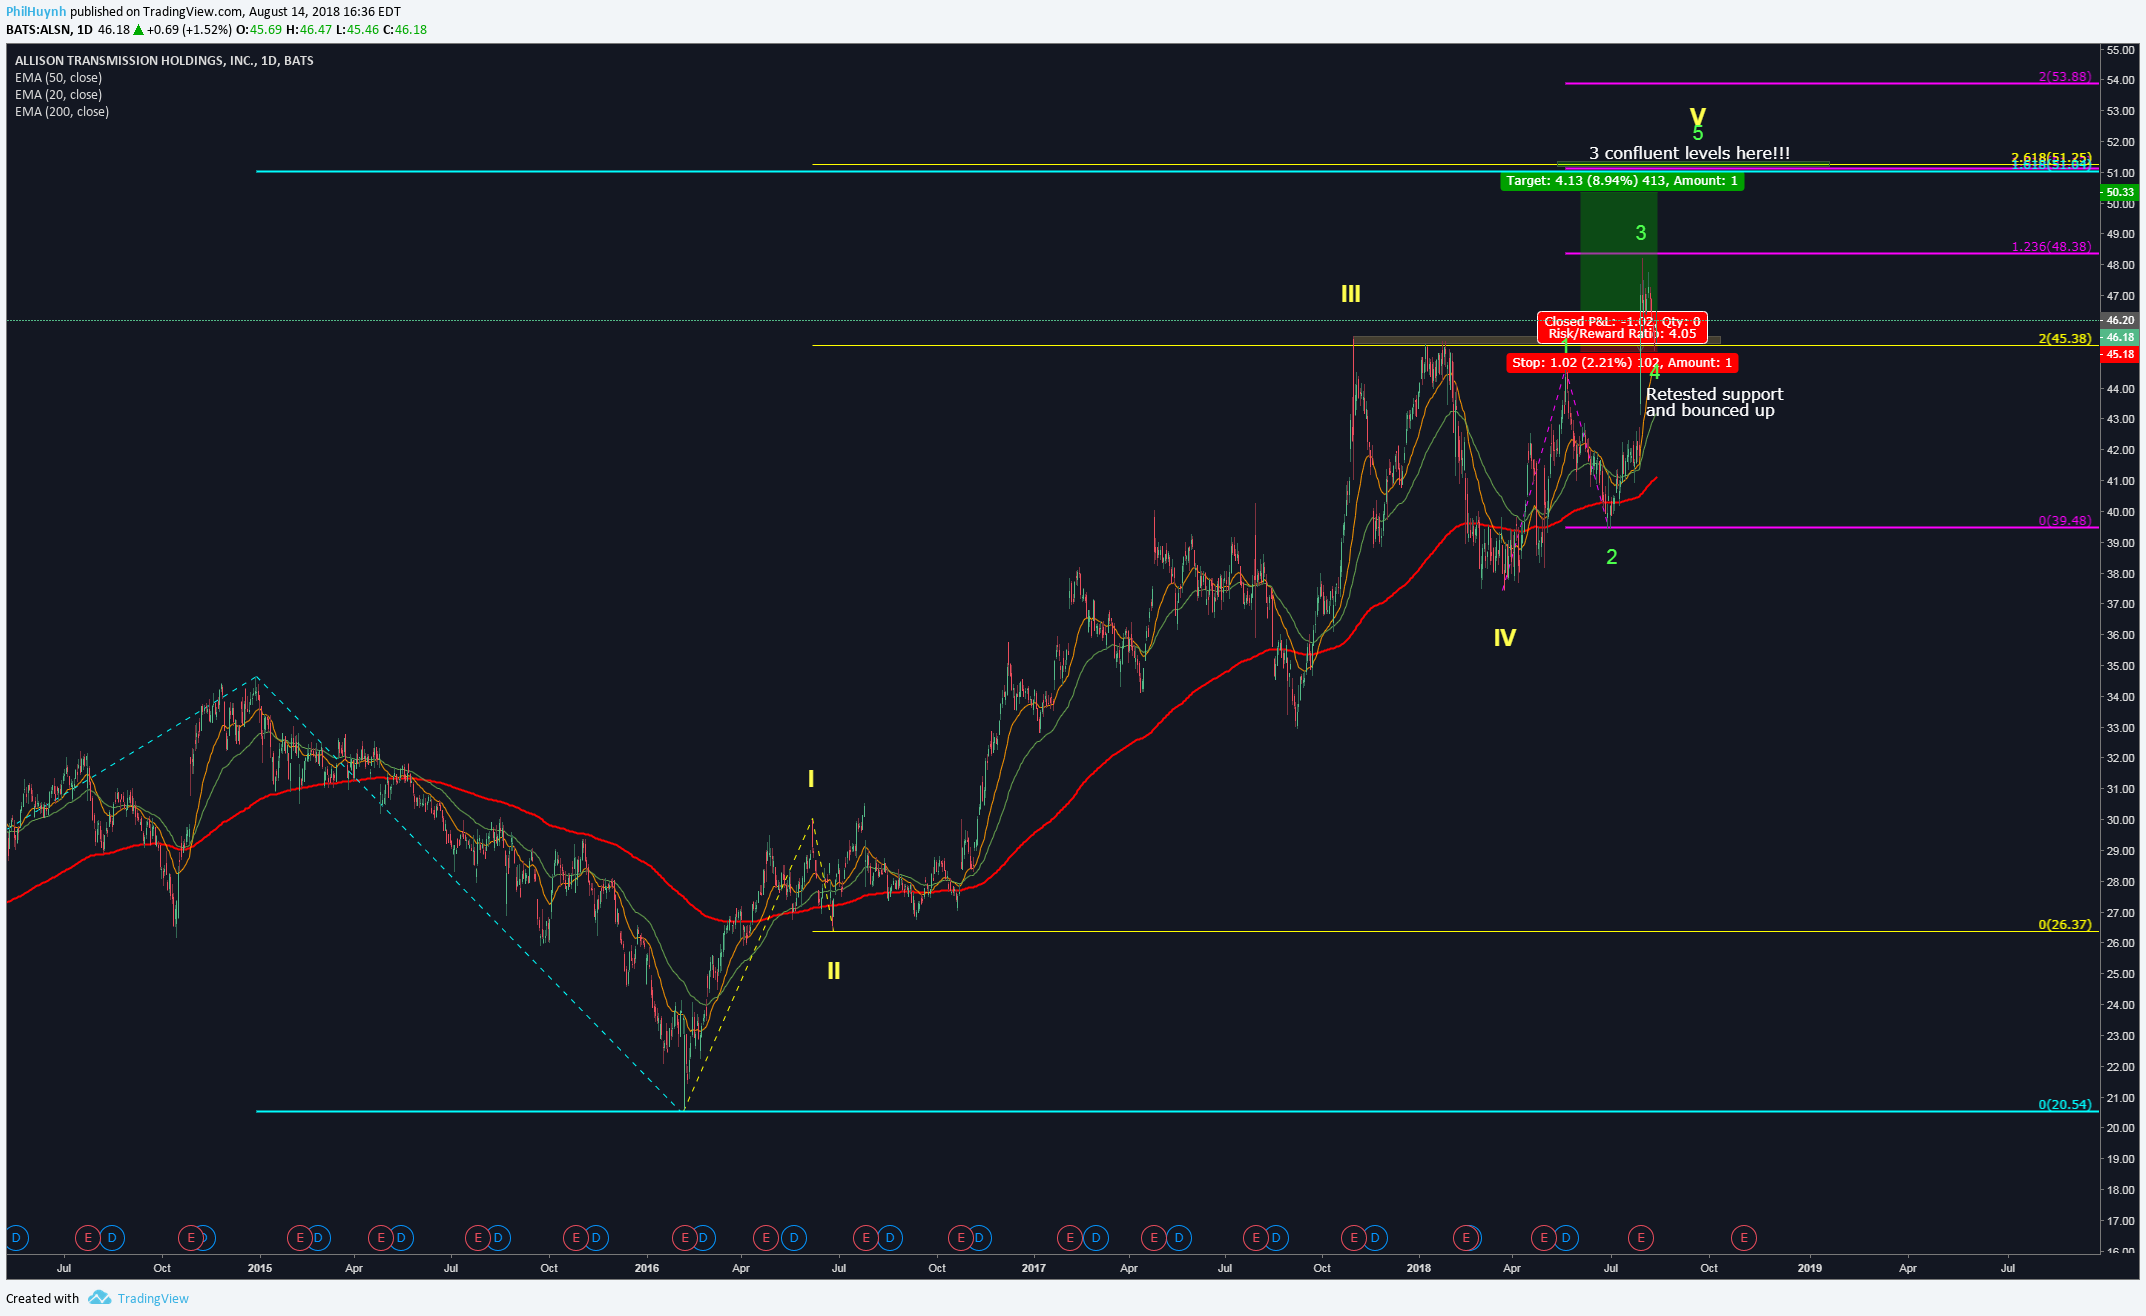Click the 2016 label on the time axis
Screen dimensions: 2146x1316
646,1268
